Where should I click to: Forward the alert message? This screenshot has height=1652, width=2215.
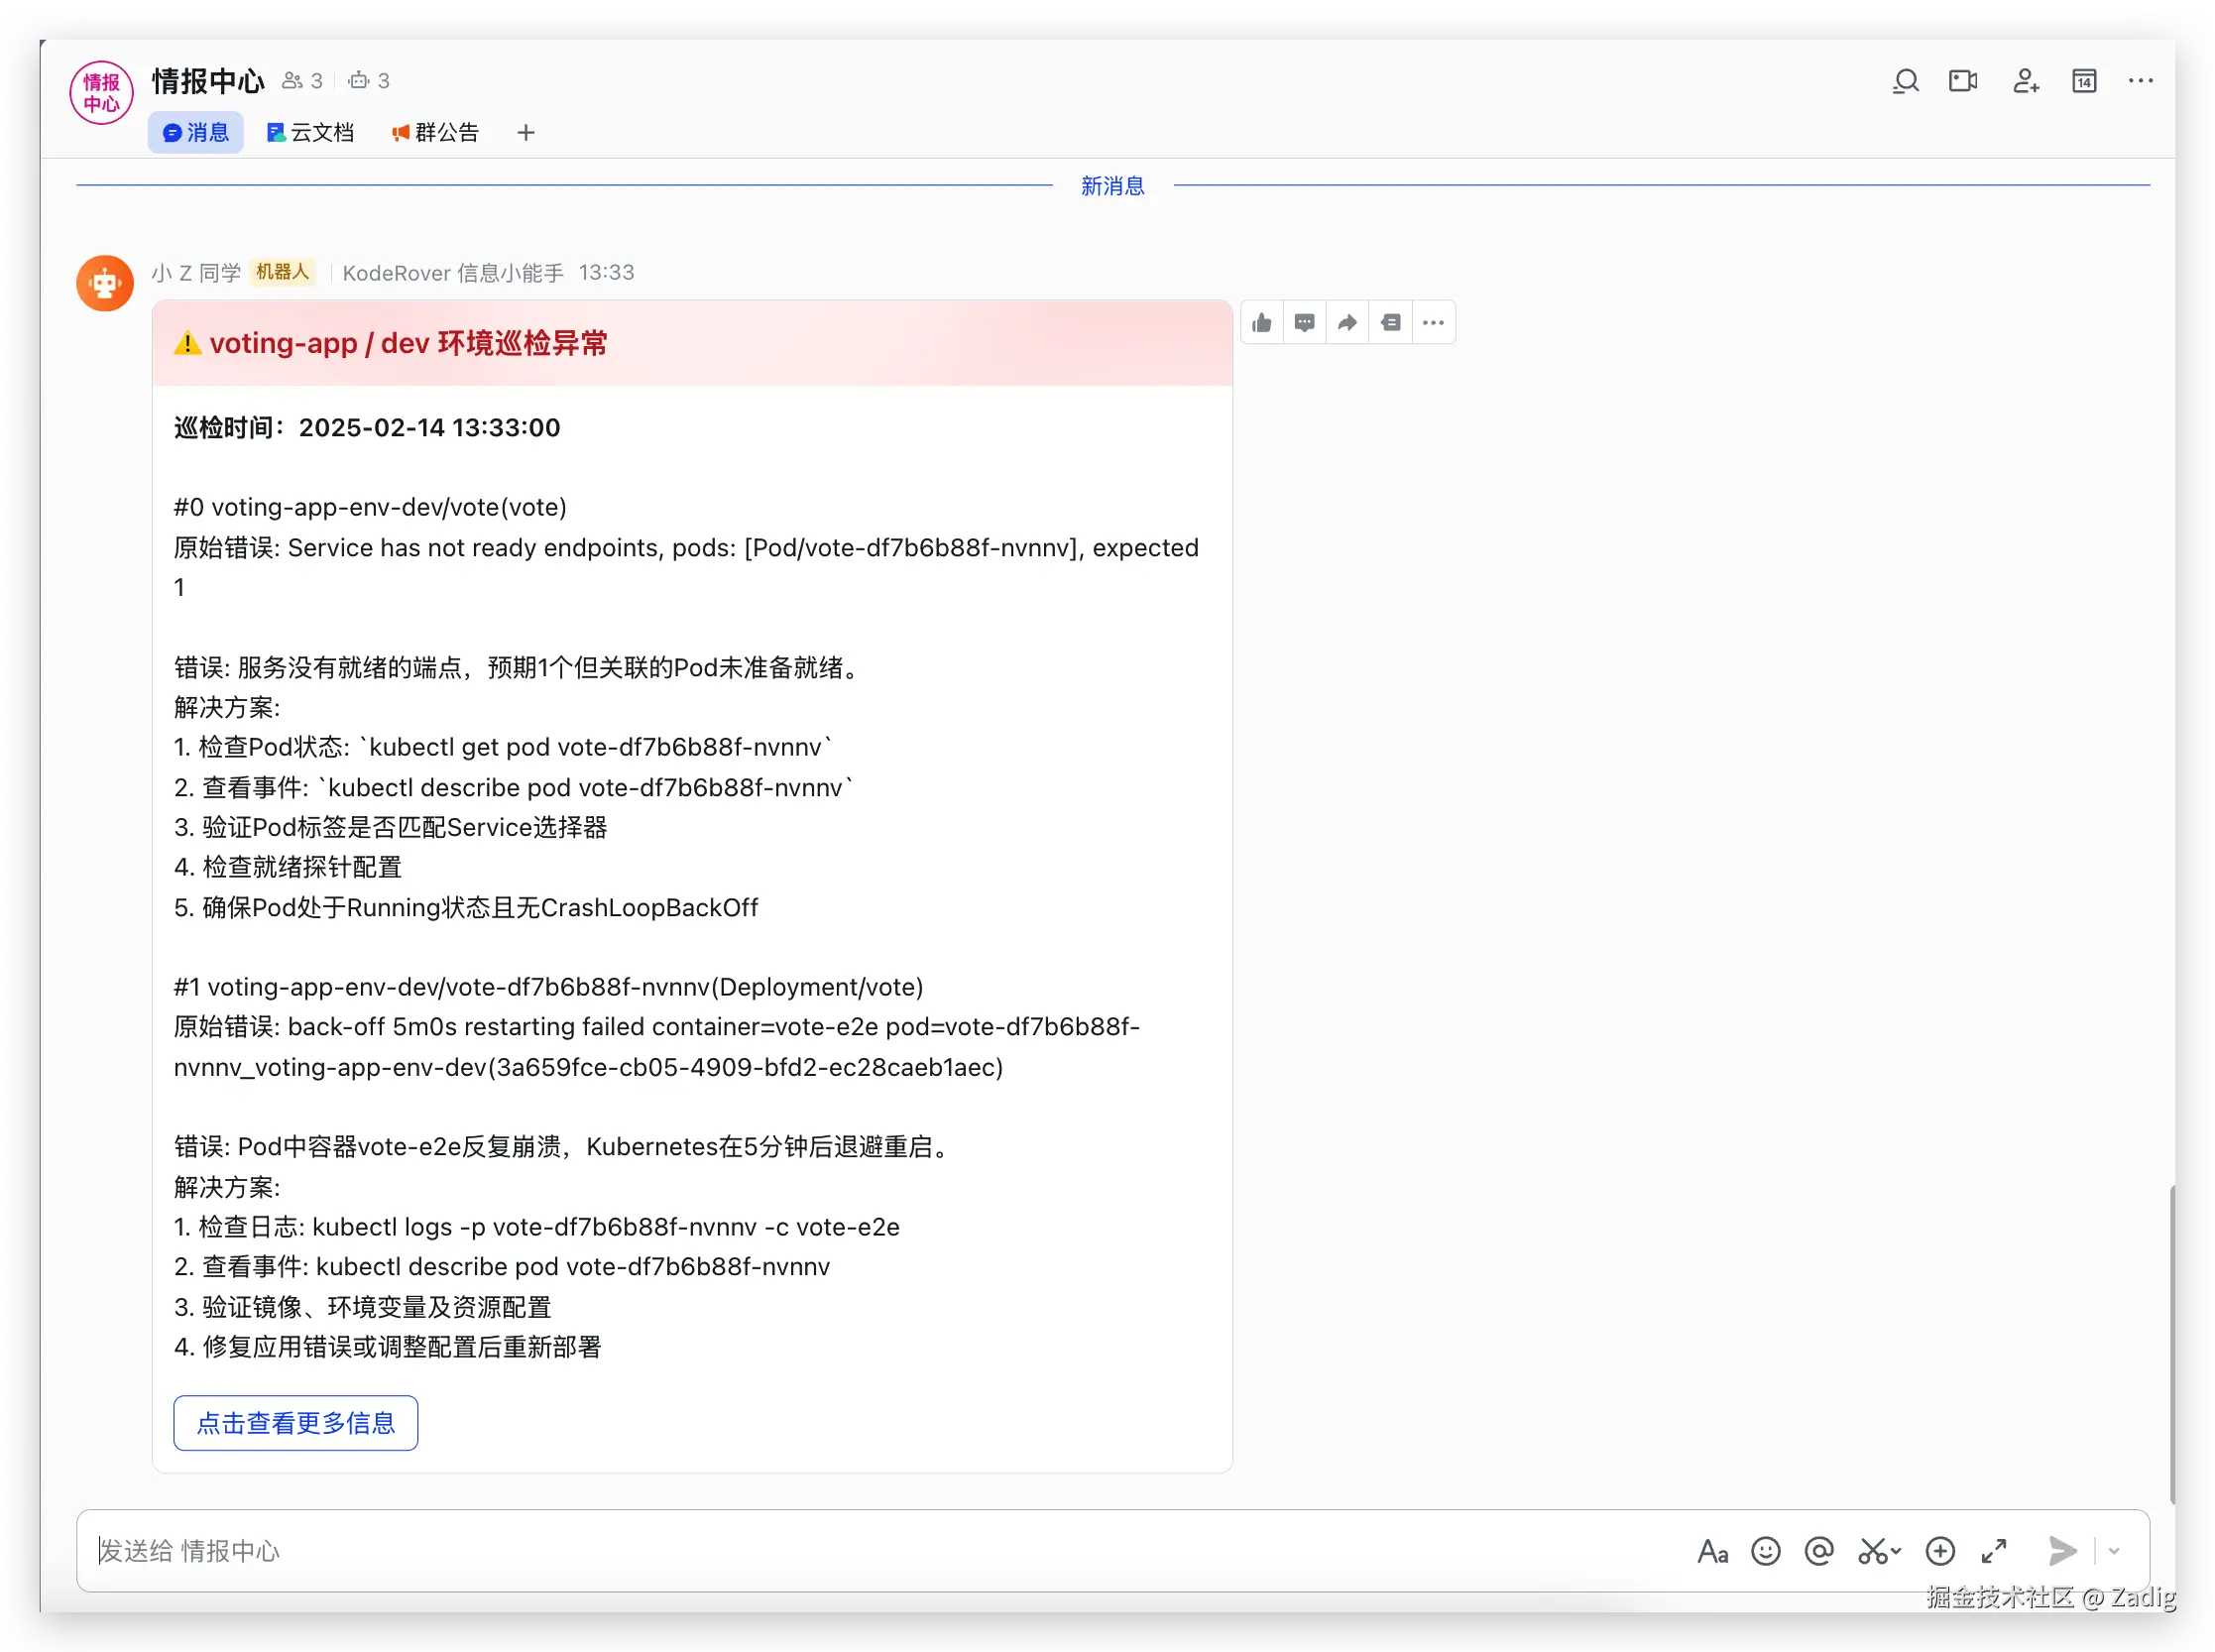tap(1348, 323)
